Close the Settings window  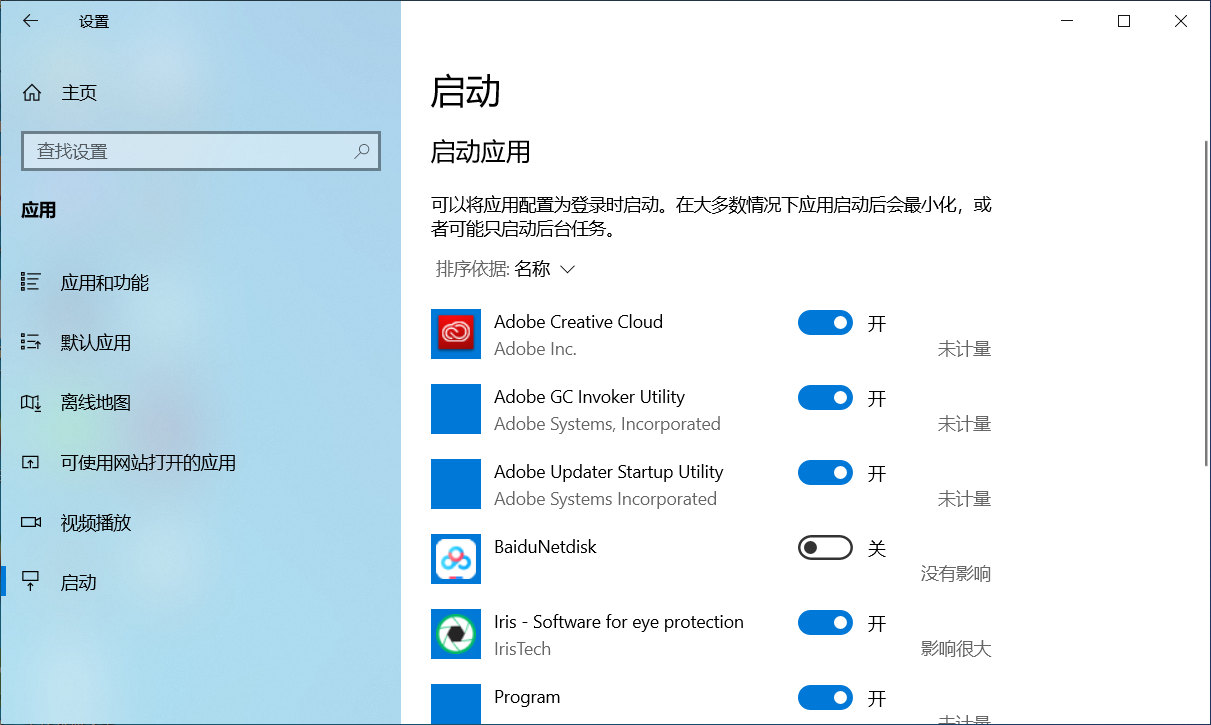click(1181, 20)
